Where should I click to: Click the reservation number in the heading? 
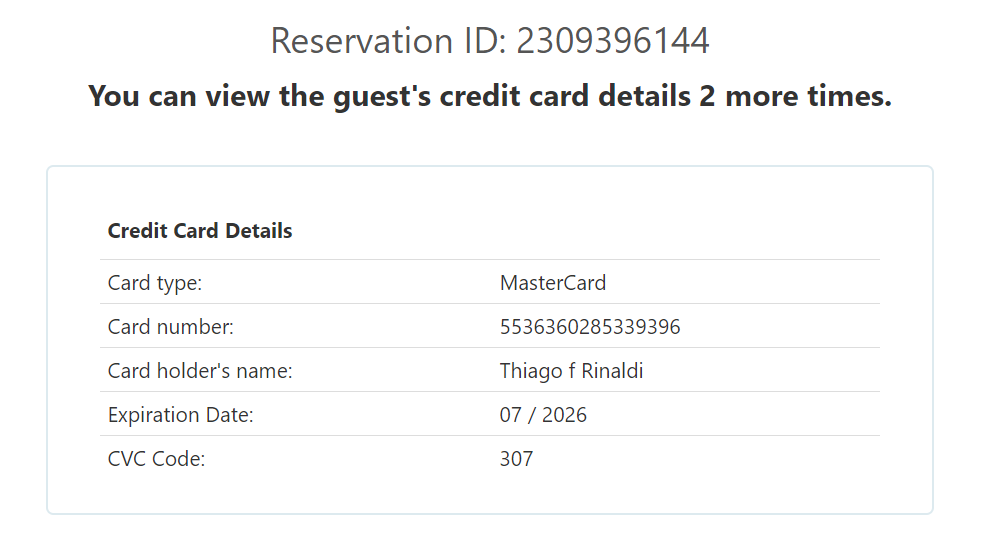point(612,41)
